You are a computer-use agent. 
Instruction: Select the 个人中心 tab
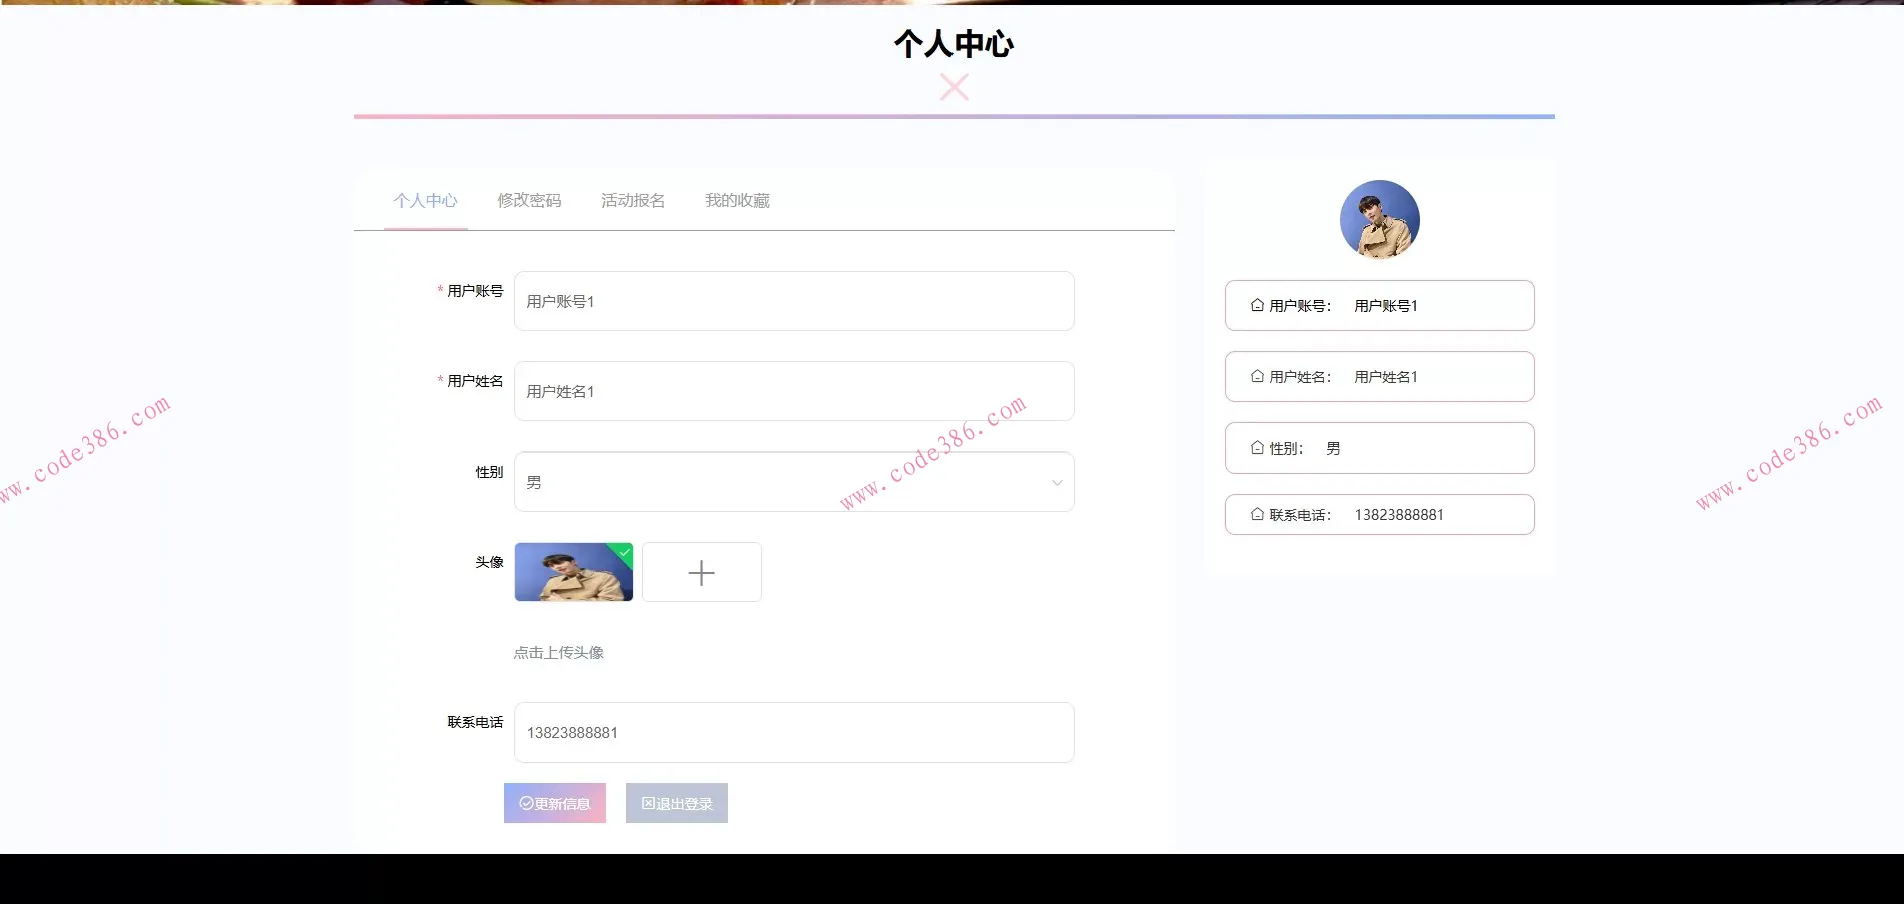(x=425, y=200)
